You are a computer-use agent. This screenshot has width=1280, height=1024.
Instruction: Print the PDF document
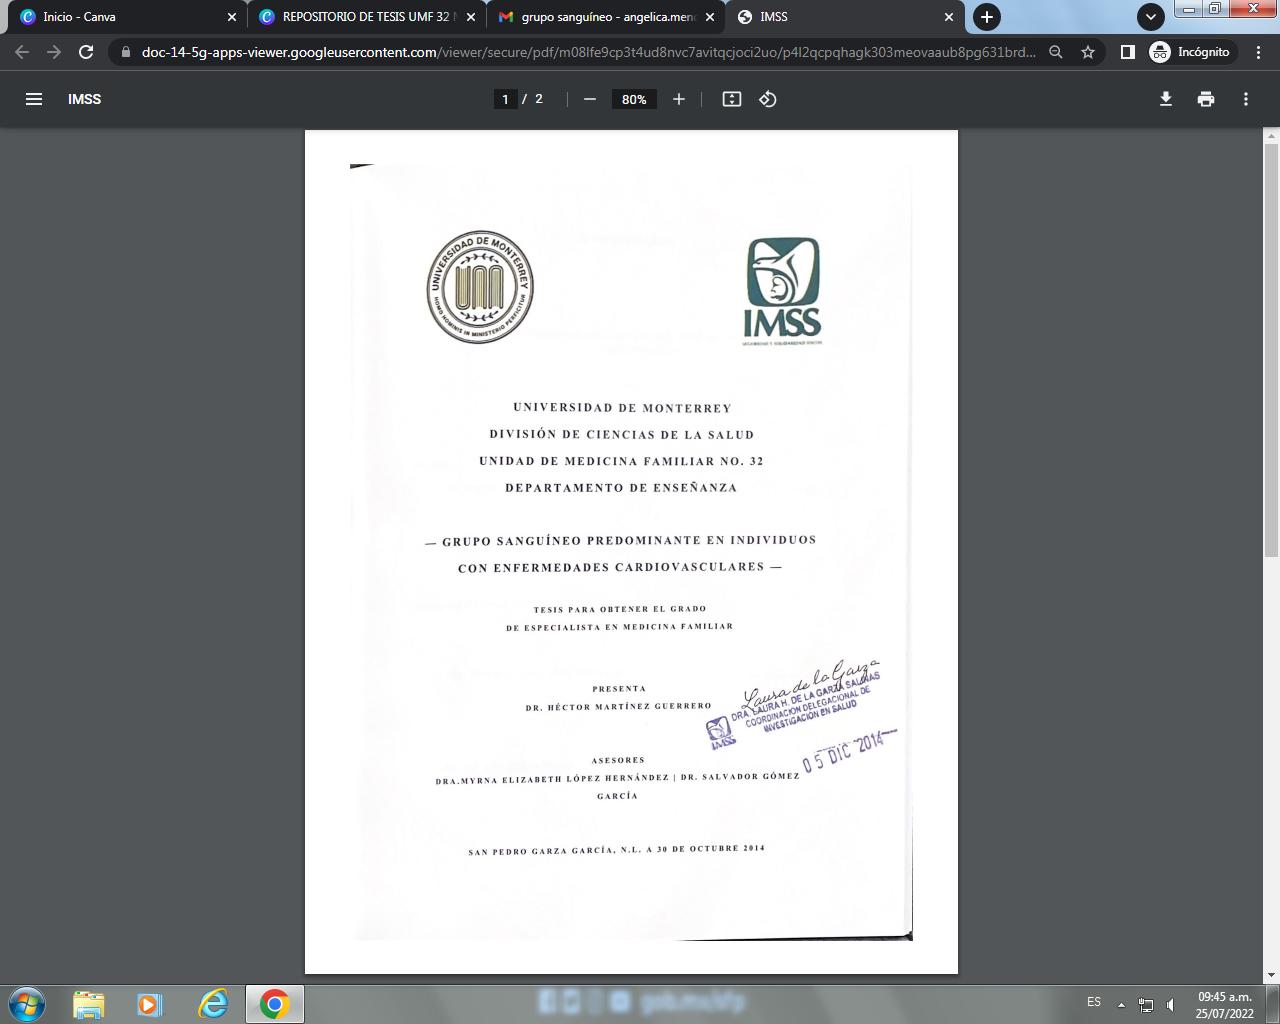[x=1206, y=99]
